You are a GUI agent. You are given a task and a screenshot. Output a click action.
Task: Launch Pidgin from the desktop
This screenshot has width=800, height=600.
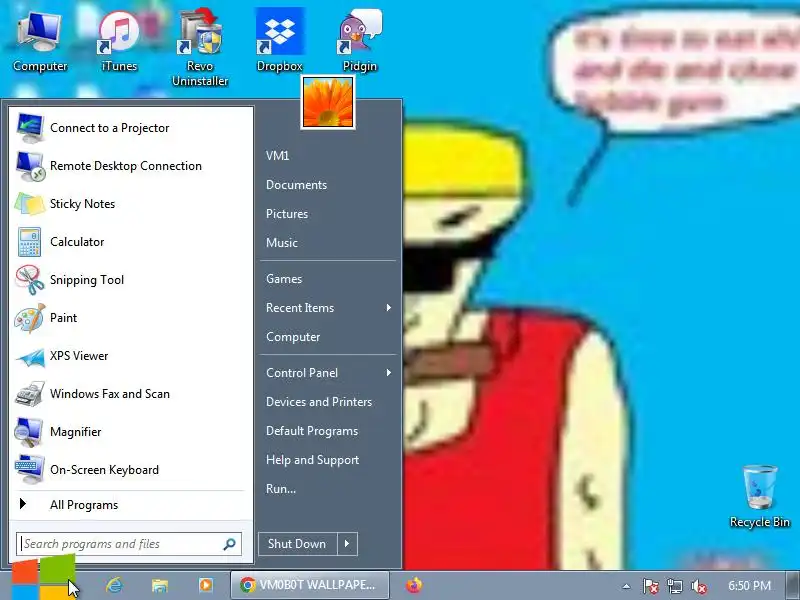(x=360, y=41)
